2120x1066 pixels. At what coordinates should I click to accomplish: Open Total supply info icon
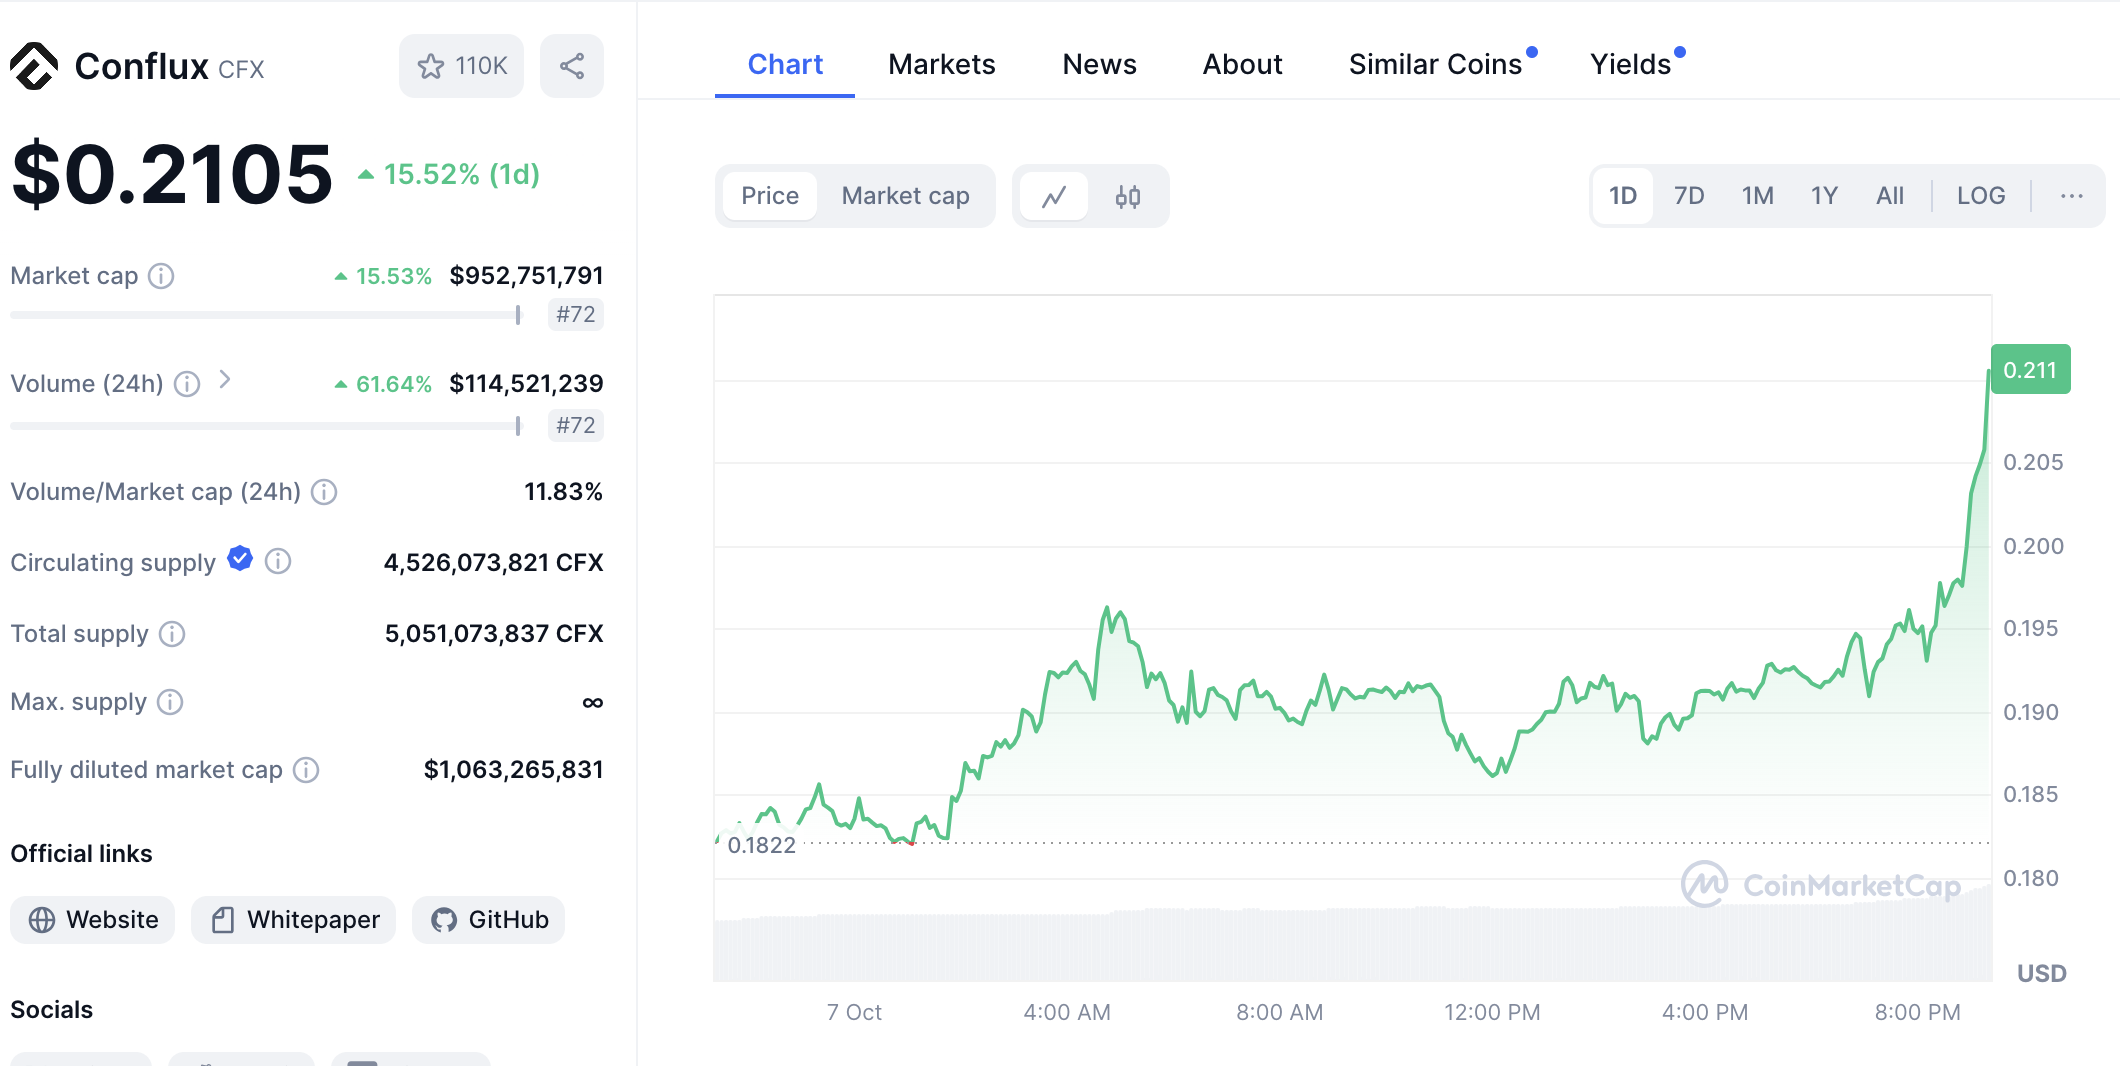(x=172, y=634)
